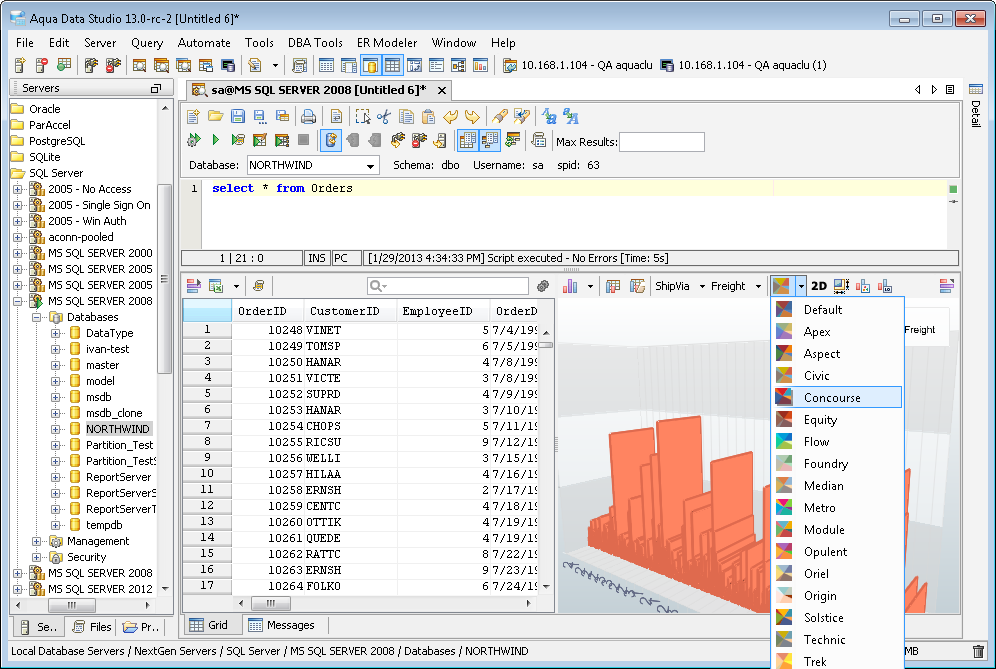Choose the Flow color palette swatch

point(784,442)
